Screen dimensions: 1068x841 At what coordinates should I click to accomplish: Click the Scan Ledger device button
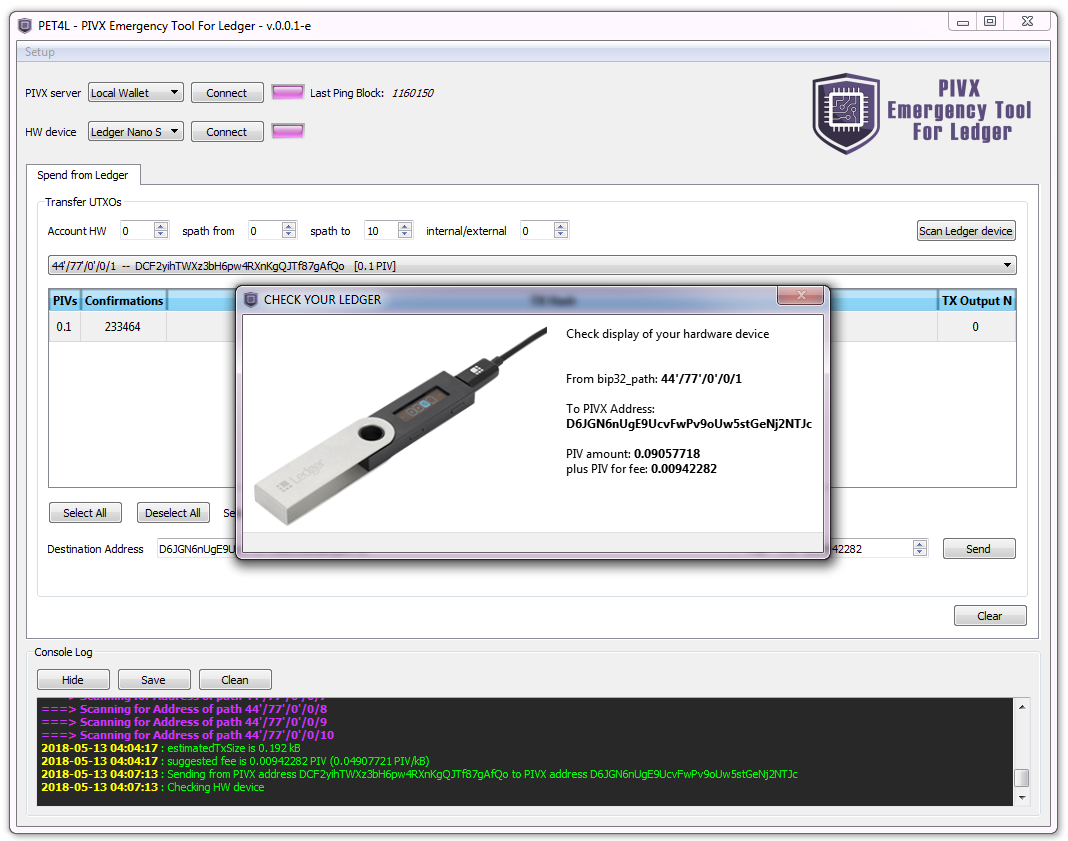click(966, 231)
